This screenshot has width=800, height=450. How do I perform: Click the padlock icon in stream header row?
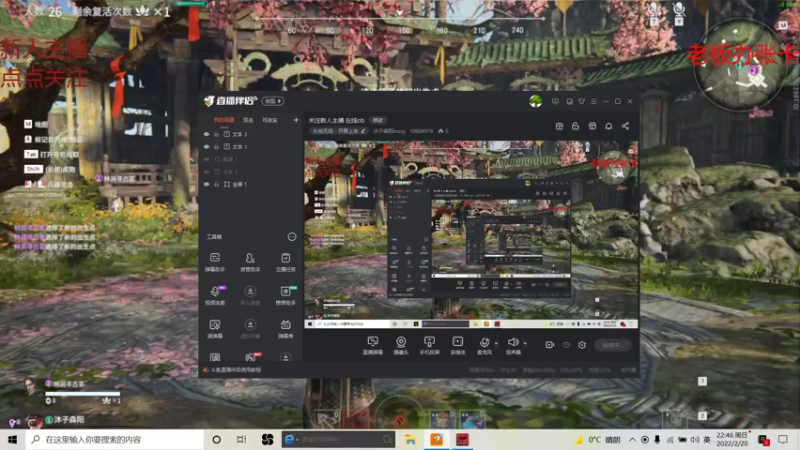tap(575, 126)
